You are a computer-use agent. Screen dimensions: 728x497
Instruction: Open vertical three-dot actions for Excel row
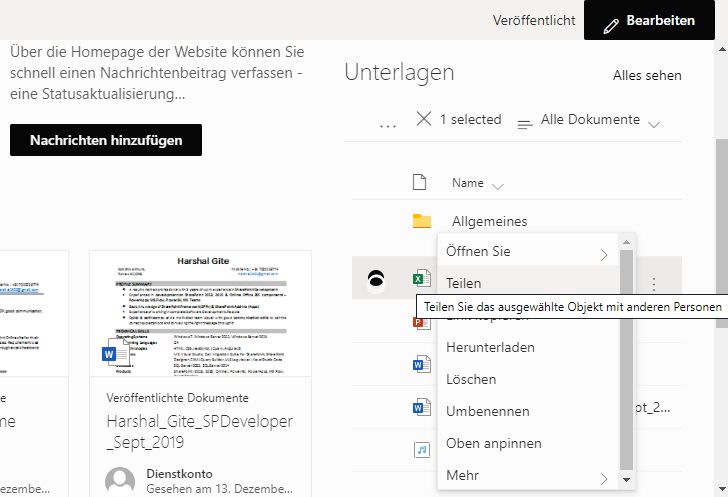(654, 284)
